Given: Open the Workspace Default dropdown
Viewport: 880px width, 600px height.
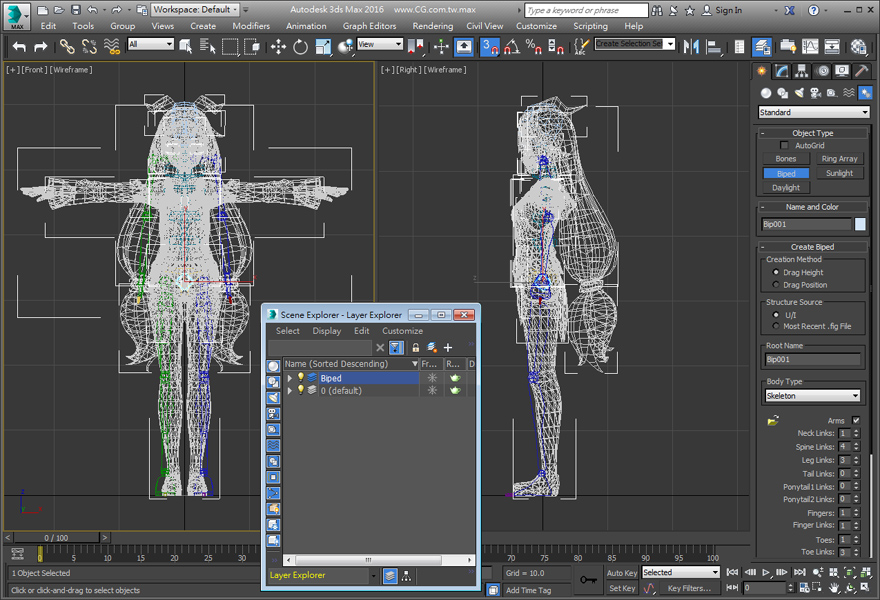Looking at the screenshot, I should click(x=195, y=10).
